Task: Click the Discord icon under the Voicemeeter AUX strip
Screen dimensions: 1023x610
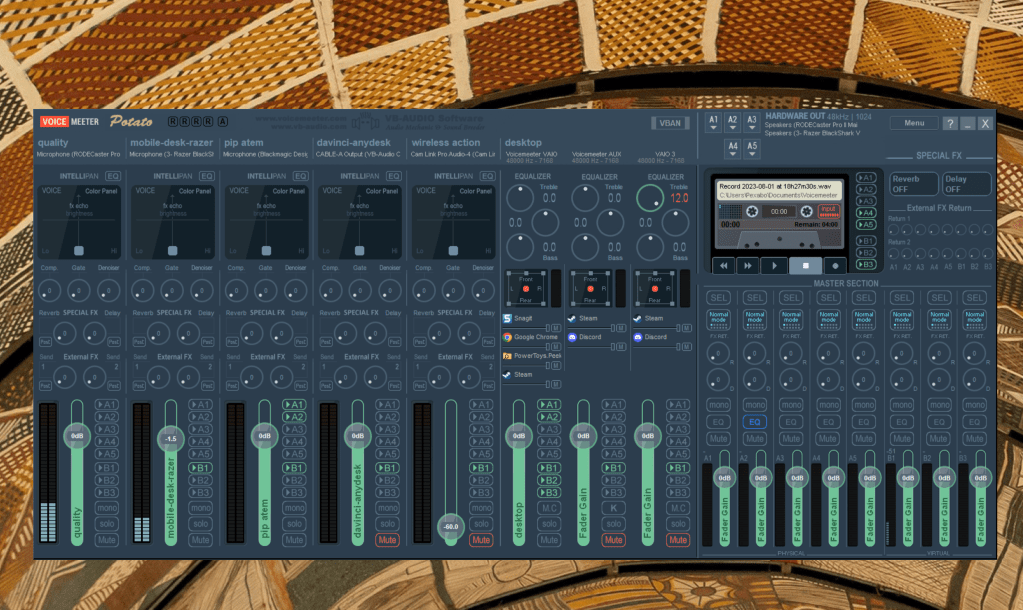Action: 572,337
